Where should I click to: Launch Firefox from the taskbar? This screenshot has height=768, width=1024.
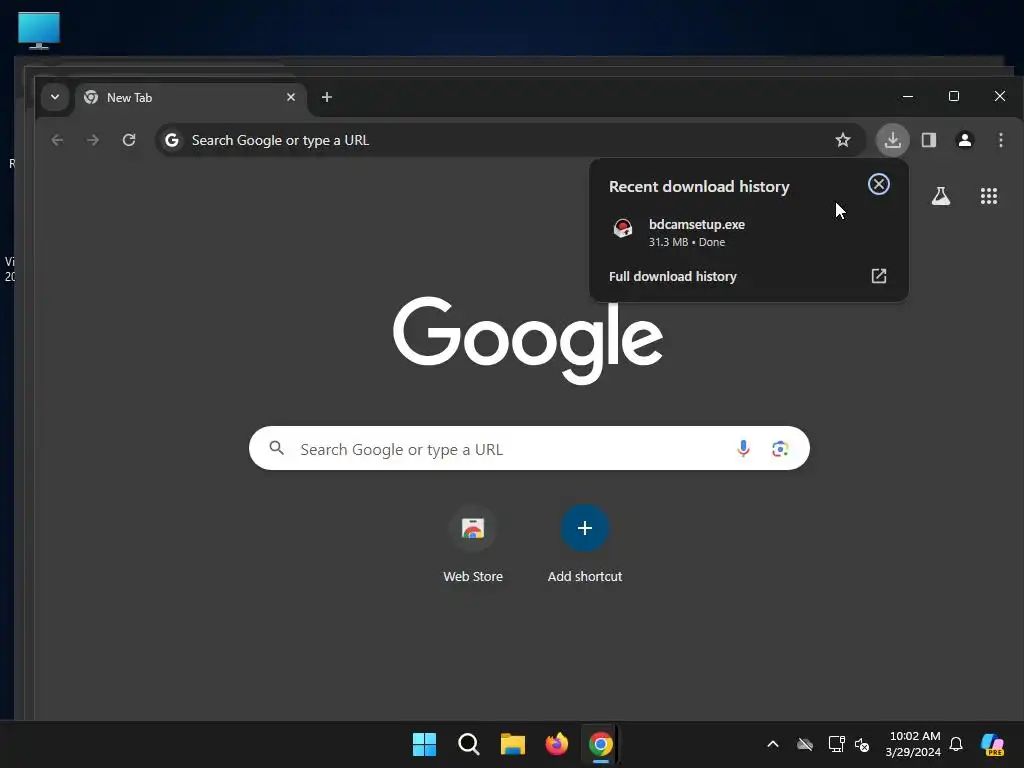tap(556, 744)
